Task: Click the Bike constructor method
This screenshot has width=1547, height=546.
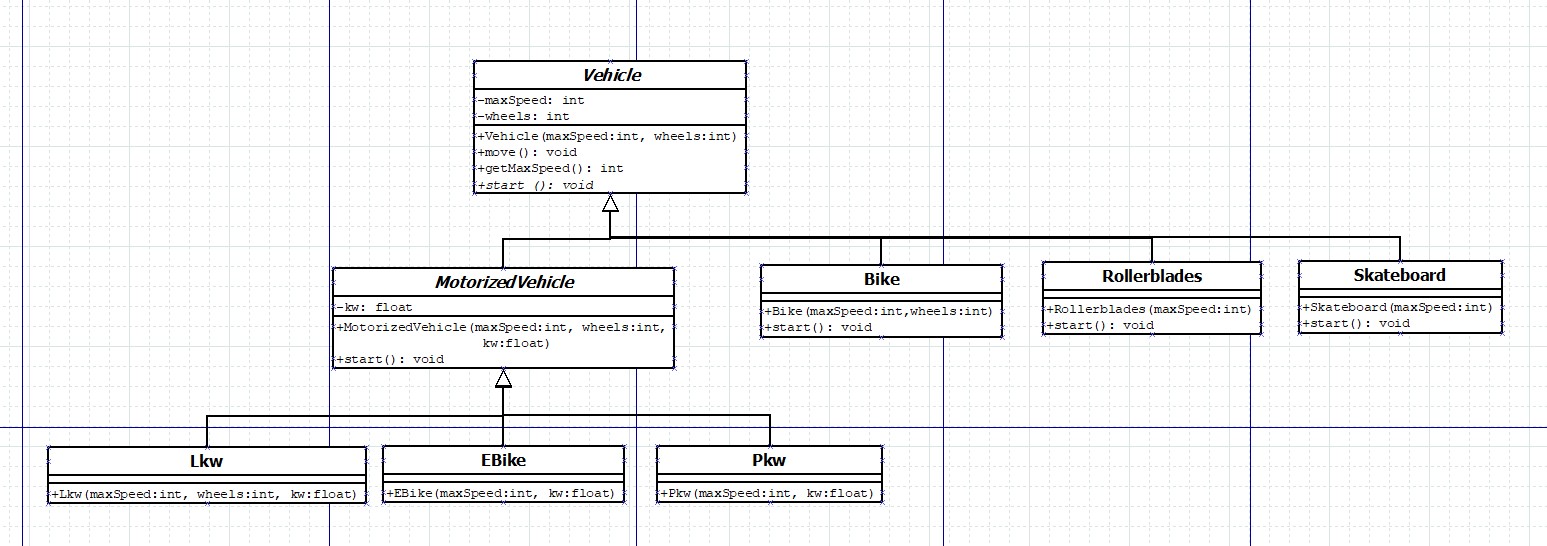Action: click(x=879, y=311)
